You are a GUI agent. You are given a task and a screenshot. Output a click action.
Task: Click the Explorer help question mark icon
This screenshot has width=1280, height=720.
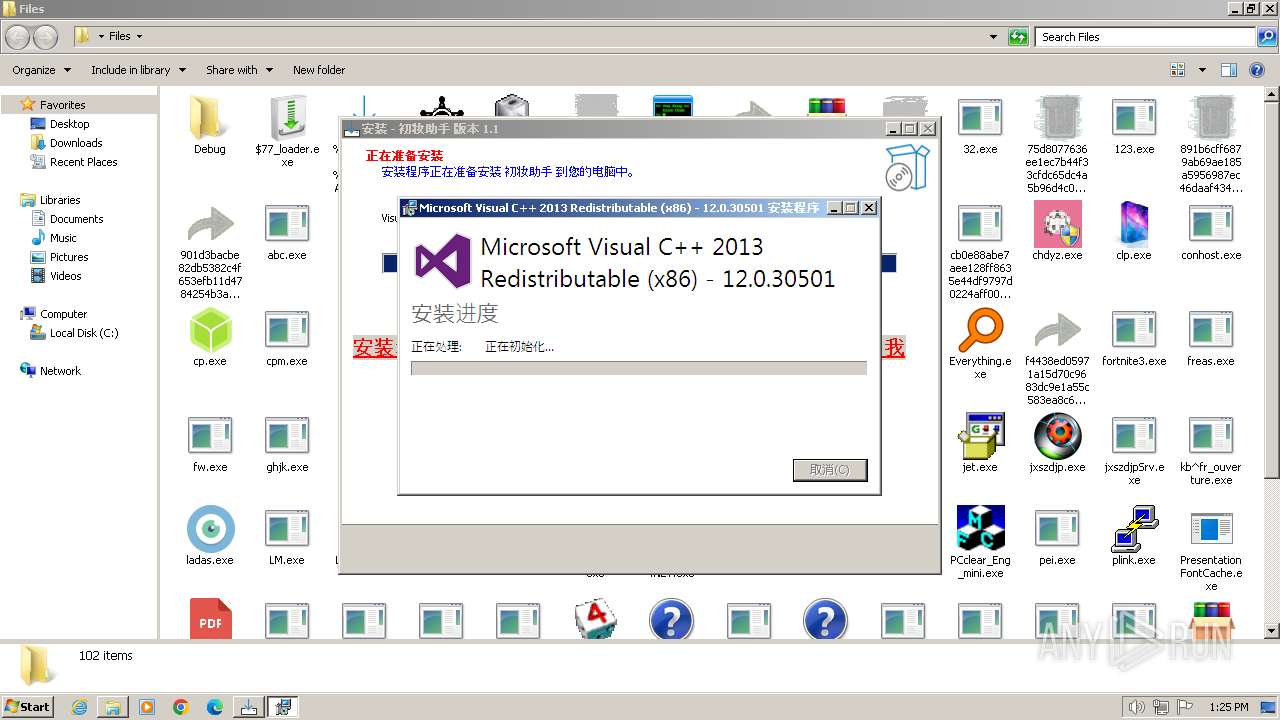pyautogui.click(x=1258, y=70)
